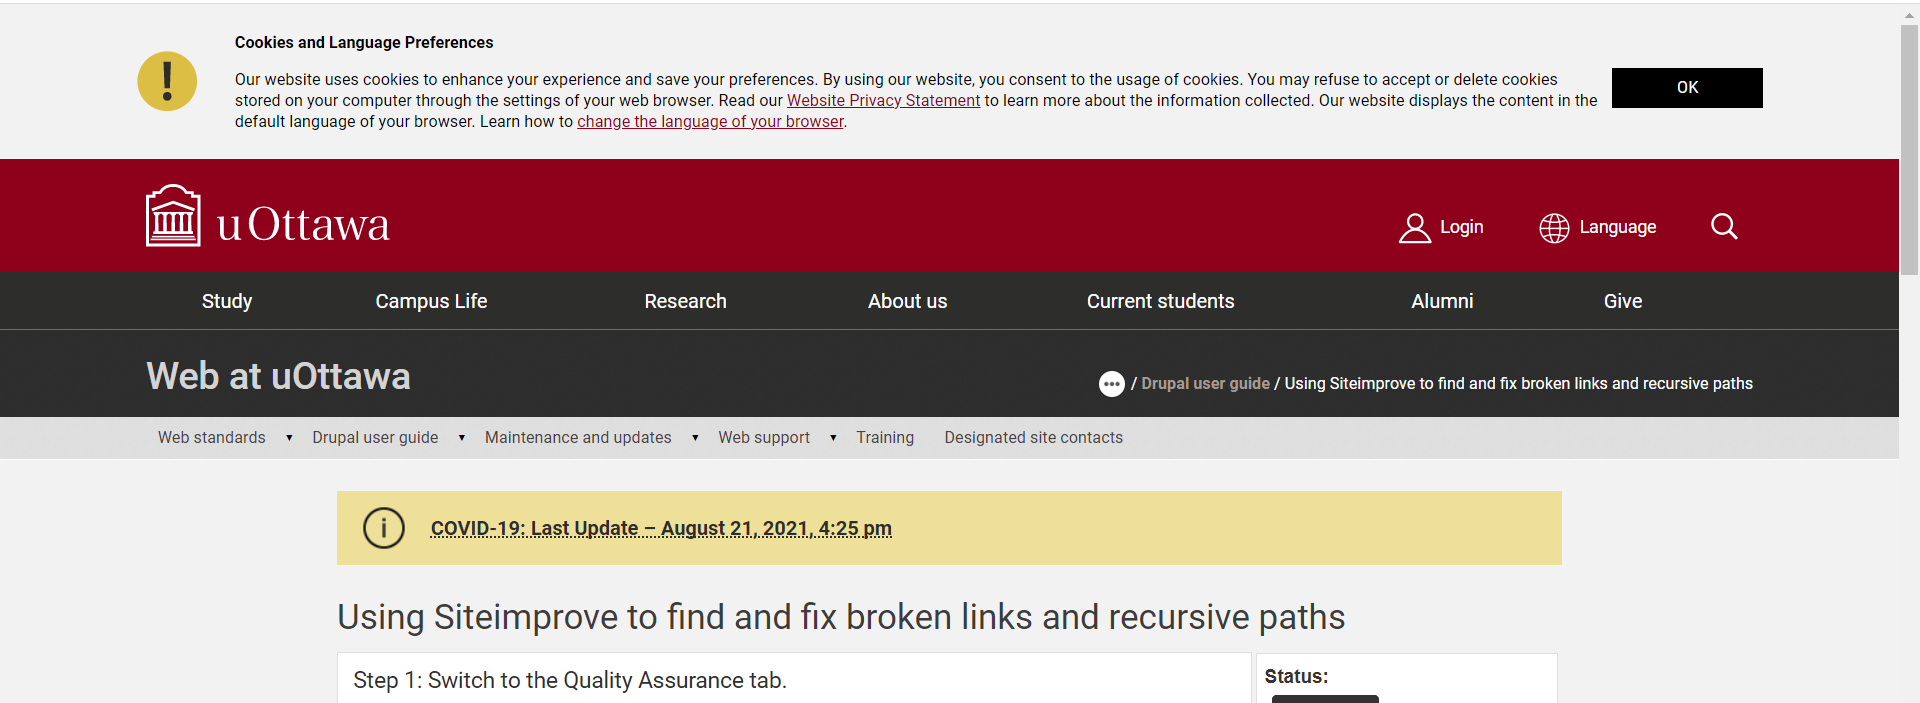Click the Drupal user guide breadcrumb link
Image resolution: width=1920 pixels, height=703 pixels.
(x=1205, y=383)
